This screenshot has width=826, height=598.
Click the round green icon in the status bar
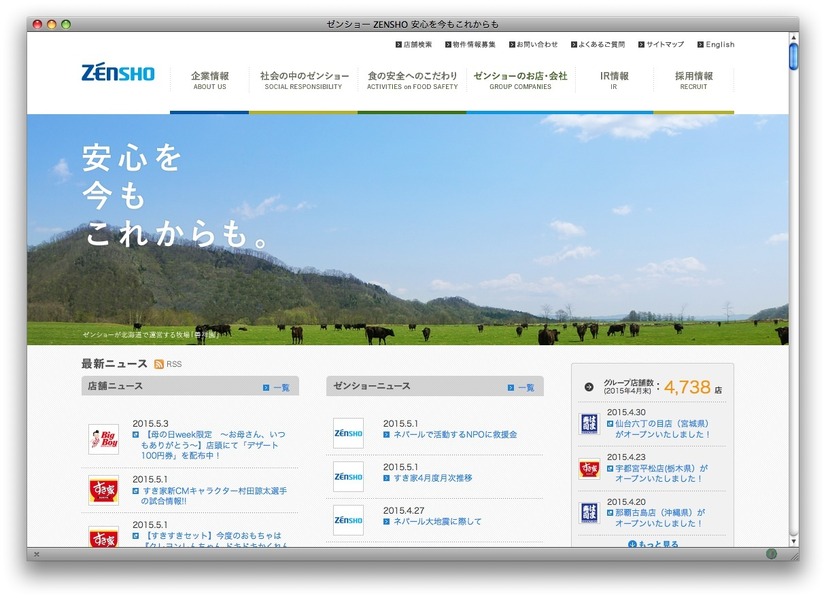771,554
